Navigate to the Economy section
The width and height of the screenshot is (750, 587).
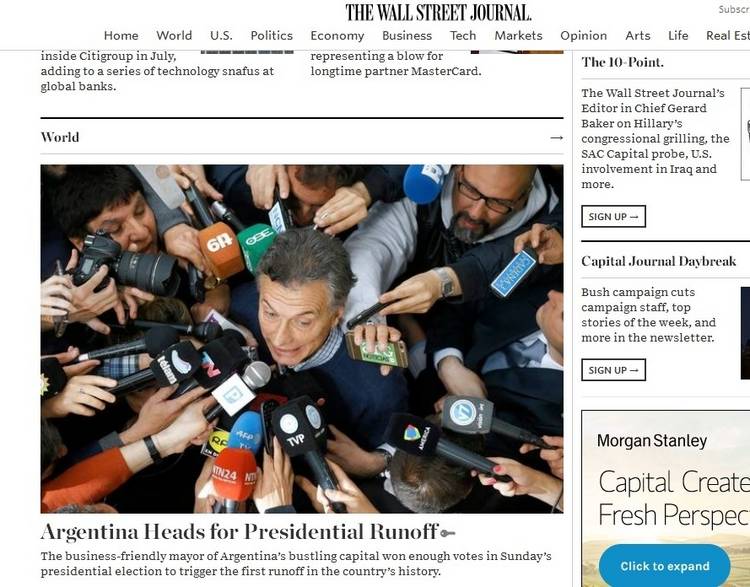click(337, 36)
